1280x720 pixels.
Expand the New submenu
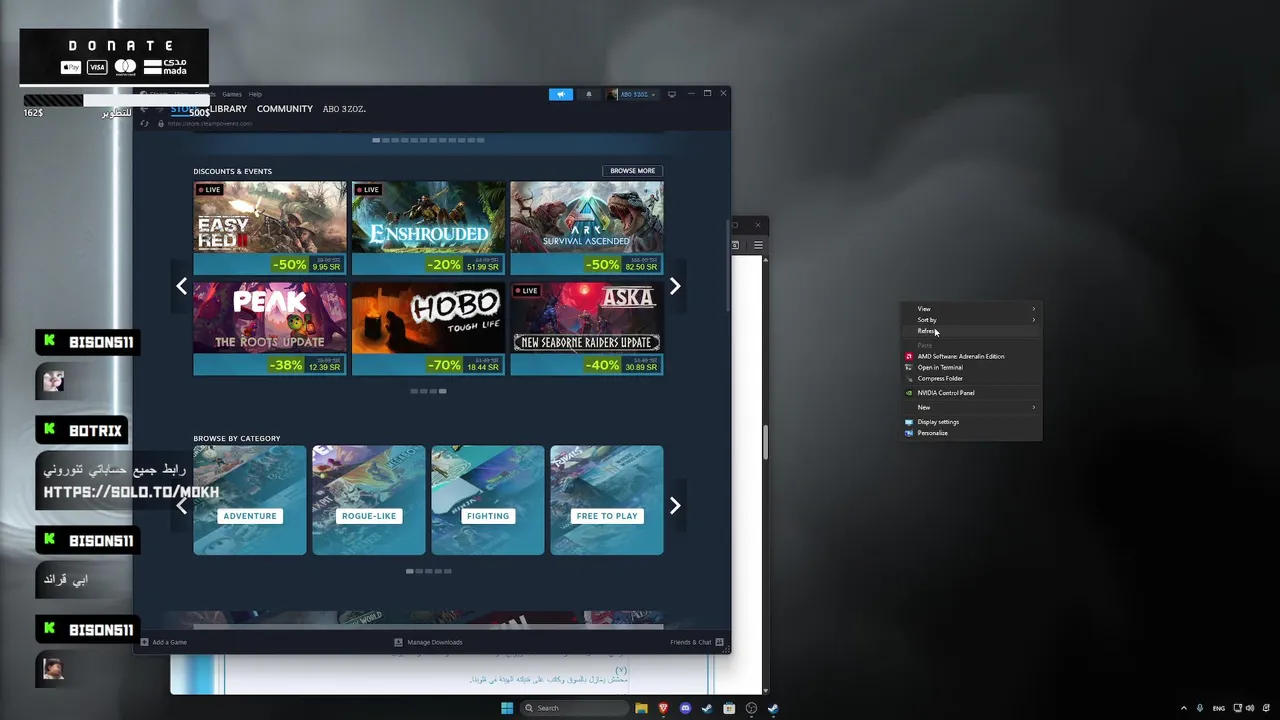click(972, 407)
